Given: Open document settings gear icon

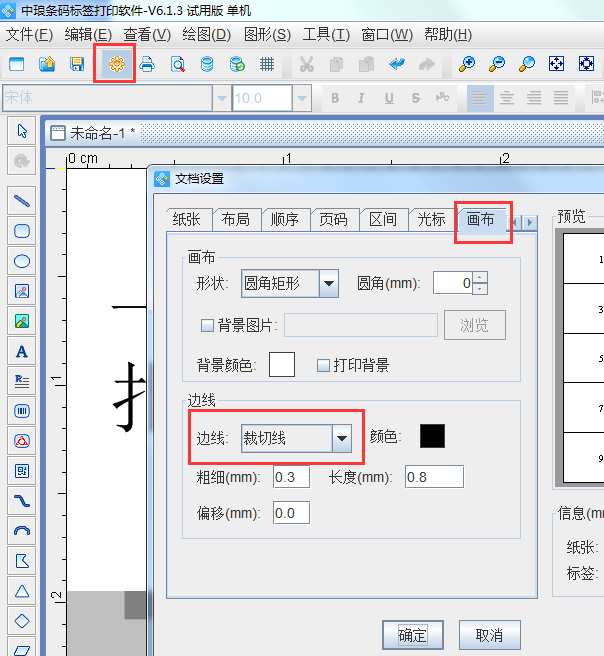Looking at the screenshot, I should pyautogui.click(x=116, y=64).
